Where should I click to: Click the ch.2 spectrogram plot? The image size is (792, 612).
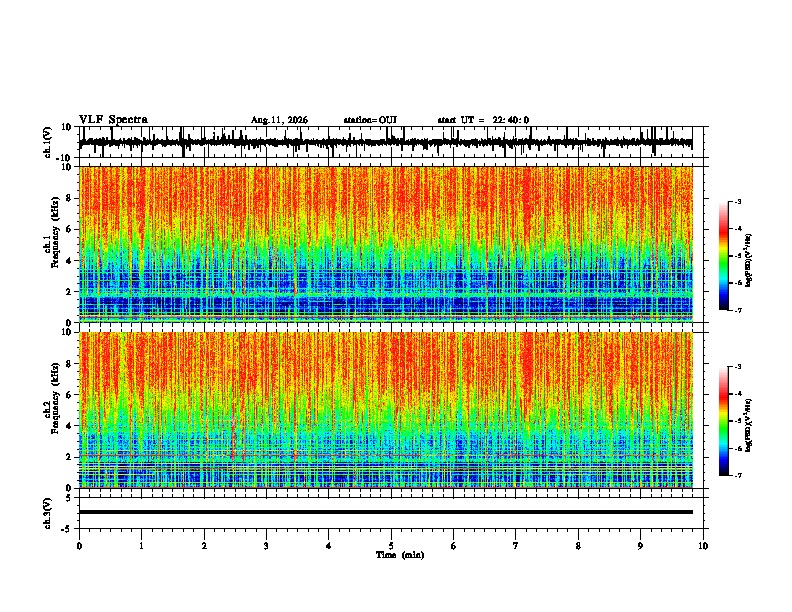pyautogui.click(x=385, y=410)
